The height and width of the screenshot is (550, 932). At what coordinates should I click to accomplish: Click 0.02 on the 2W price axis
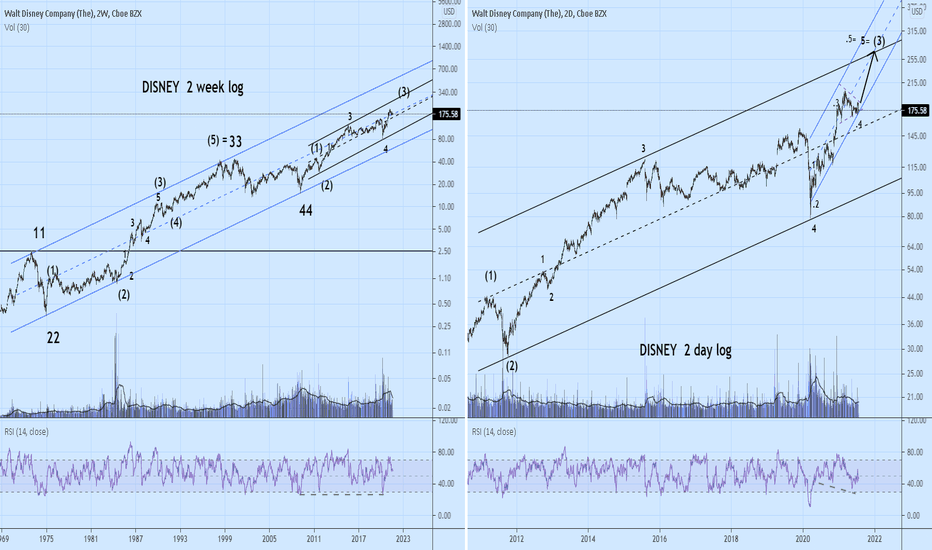pos(444,408)
